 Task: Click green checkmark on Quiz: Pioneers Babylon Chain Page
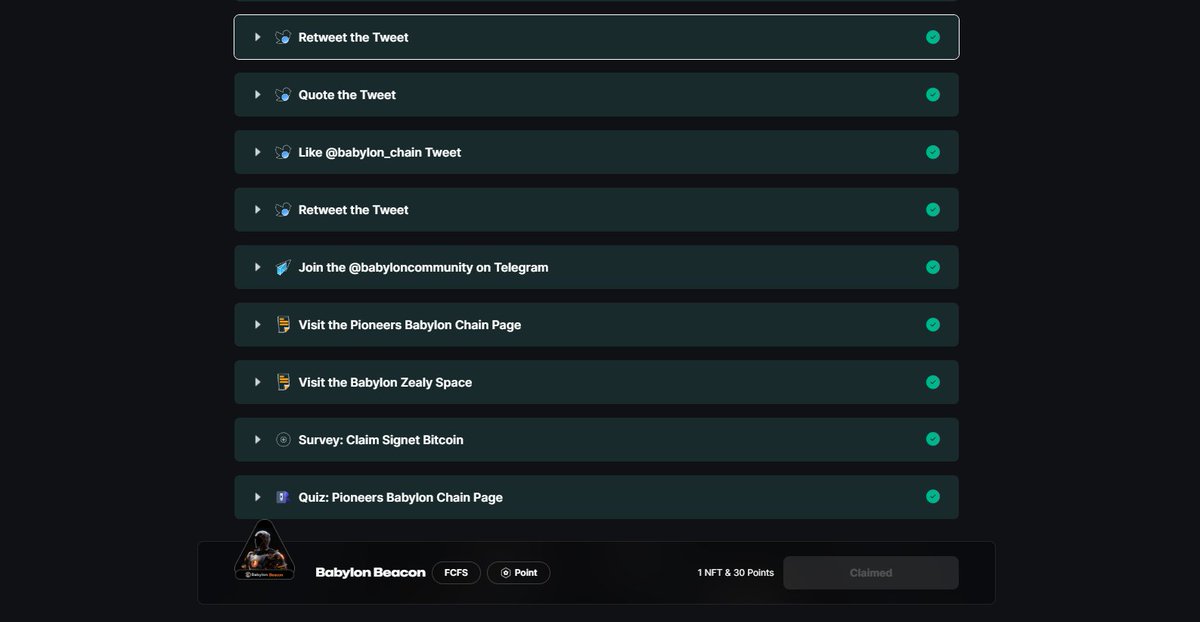(x=933, y=497)
